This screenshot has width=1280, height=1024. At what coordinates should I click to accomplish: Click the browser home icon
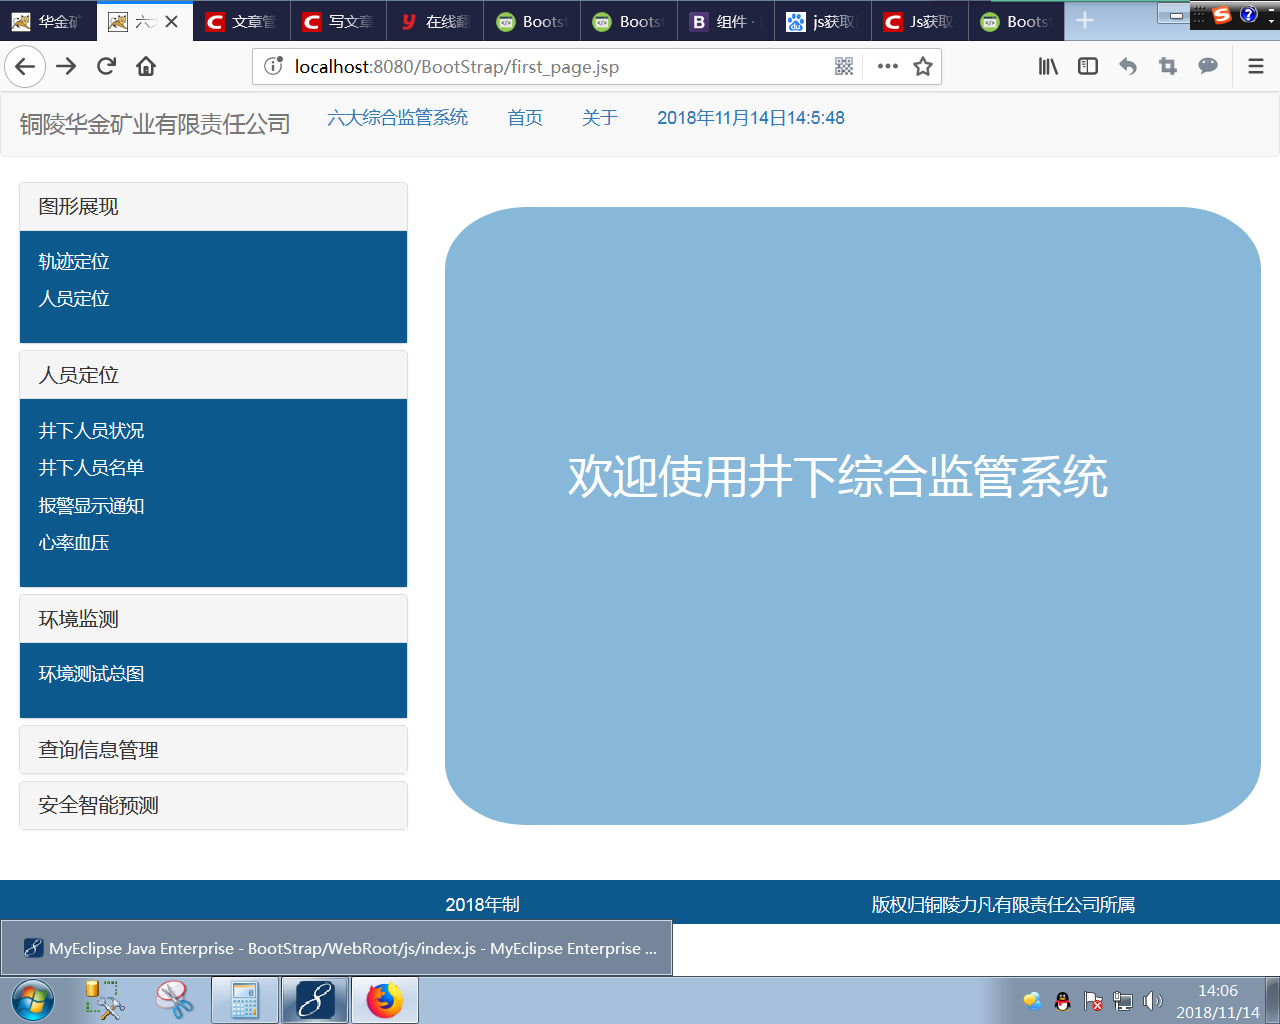[146, 66]
